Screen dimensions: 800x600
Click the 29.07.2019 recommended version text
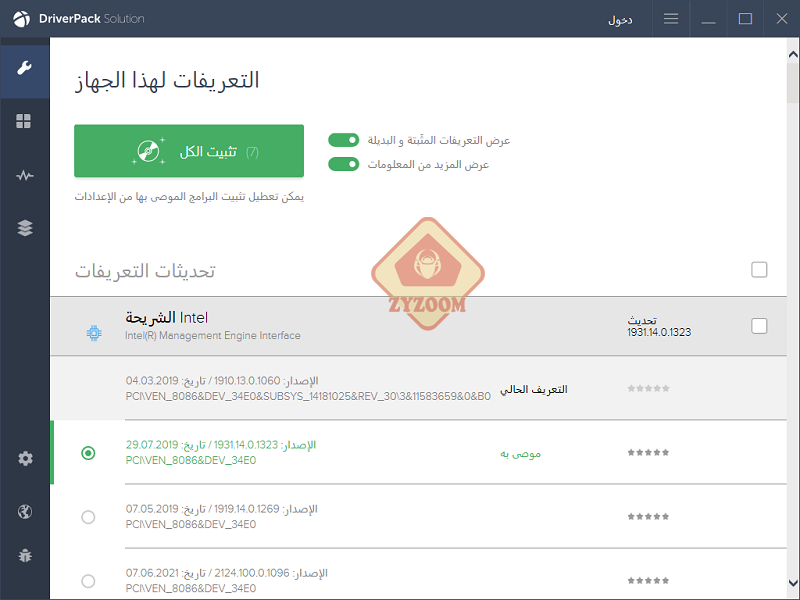pyautogui.click(x=221, y=445)
